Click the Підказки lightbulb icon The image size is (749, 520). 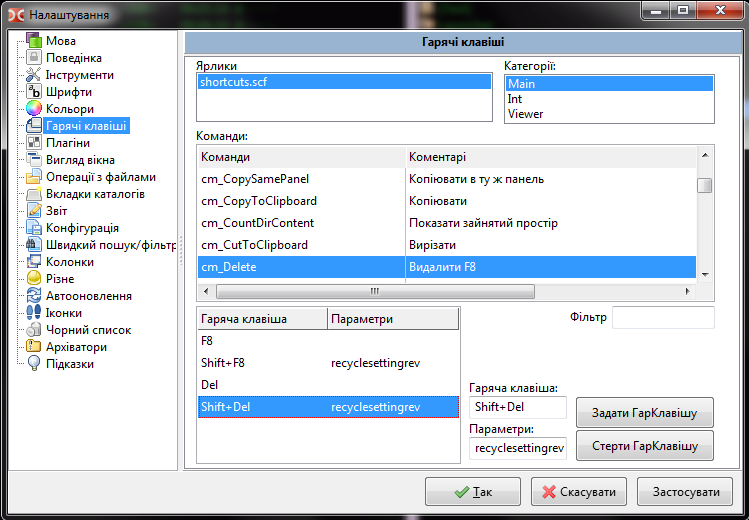(34, 364)
